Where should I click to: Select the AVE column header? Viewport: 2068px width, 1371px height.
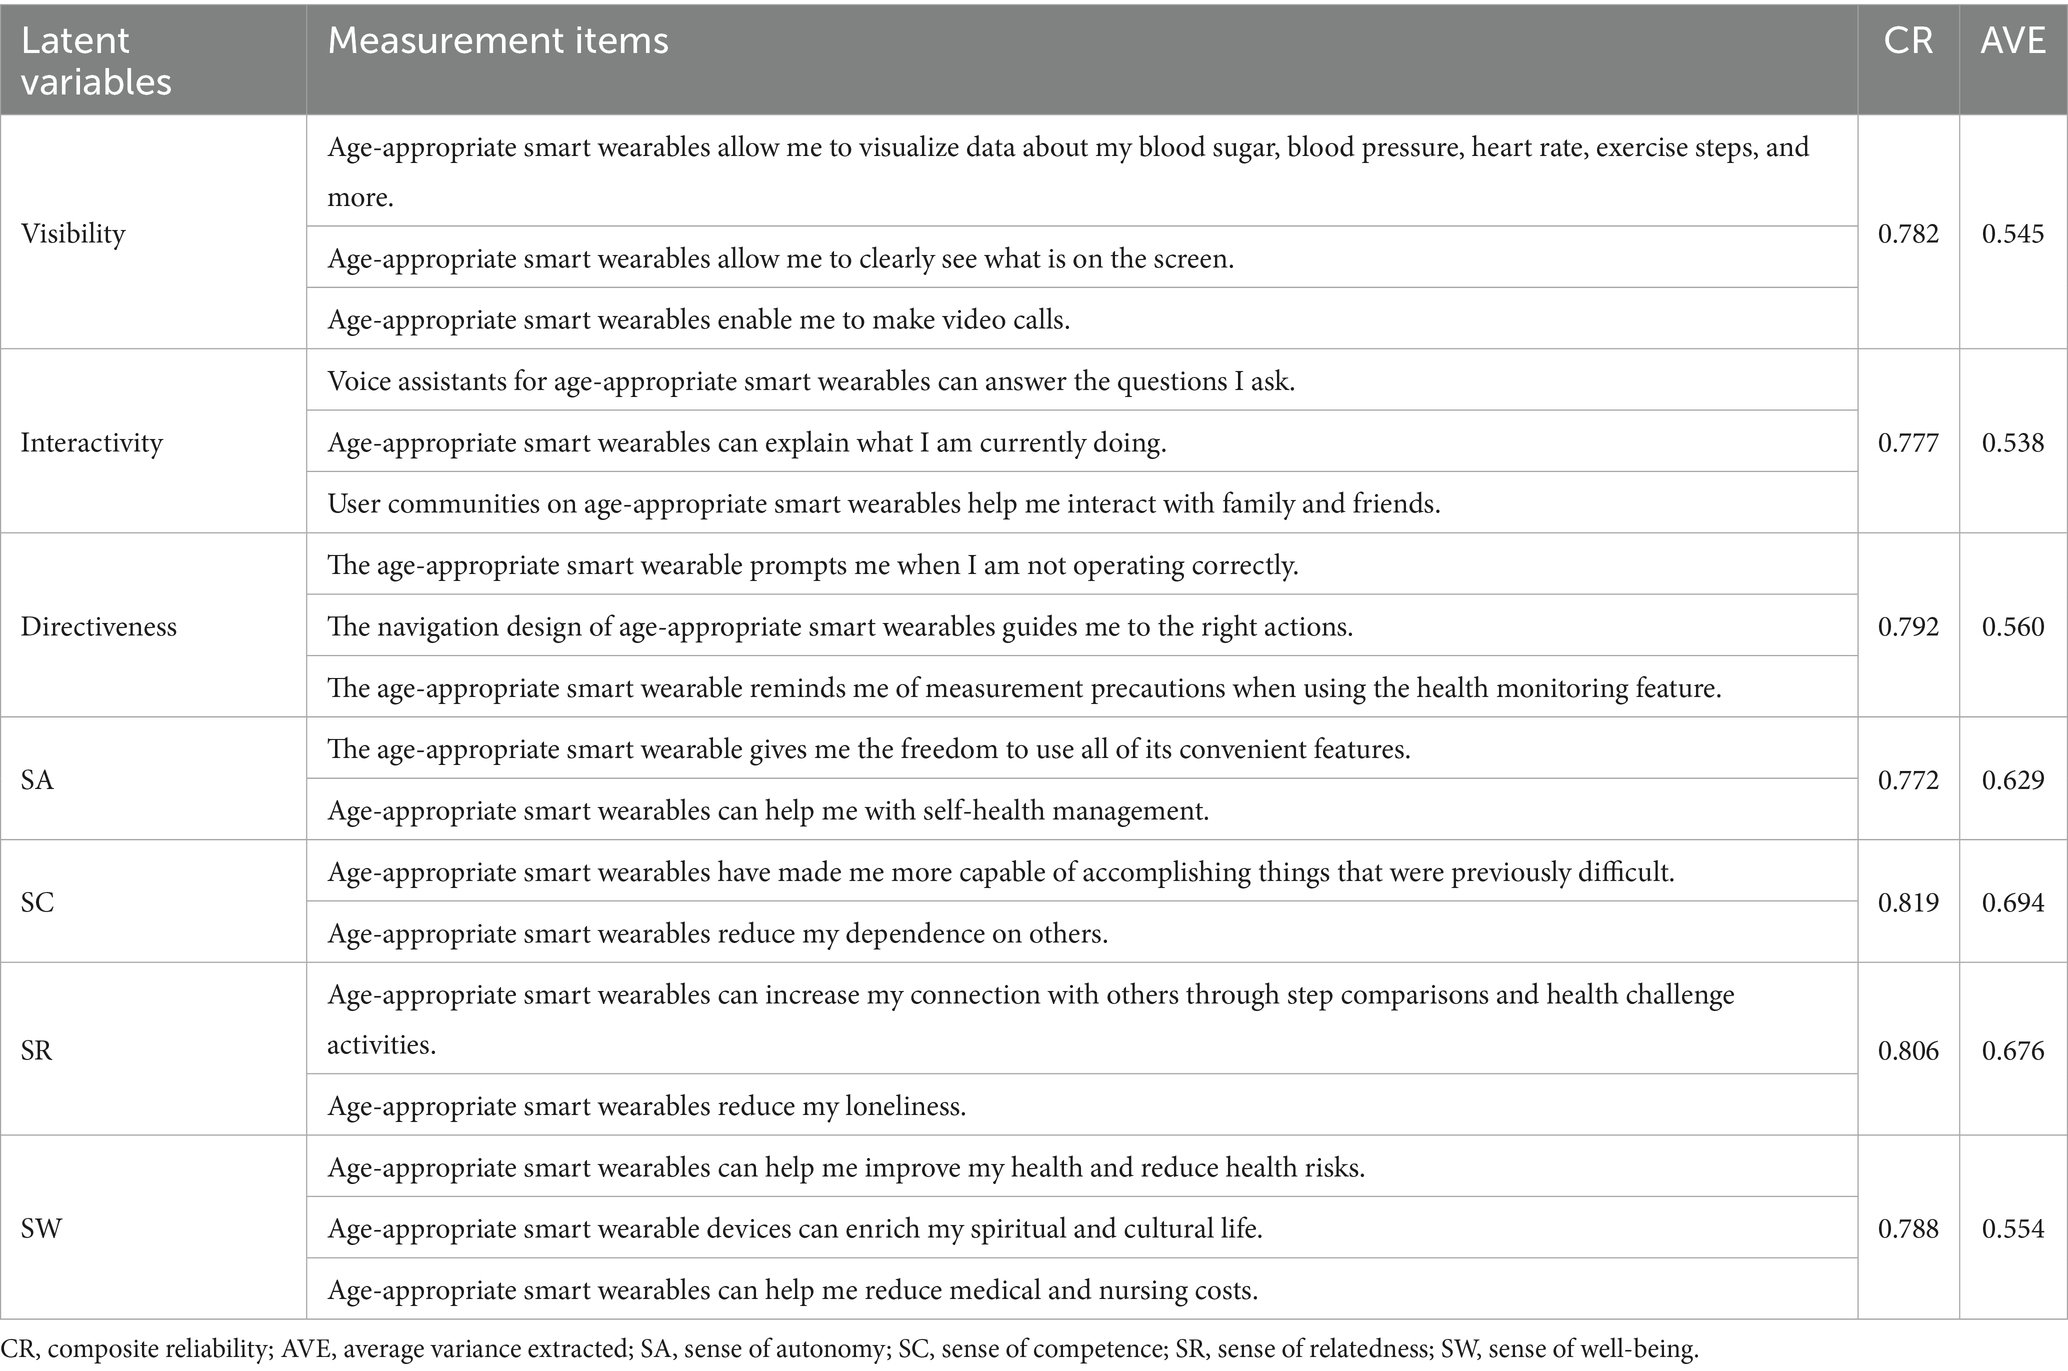point(2013,41)
